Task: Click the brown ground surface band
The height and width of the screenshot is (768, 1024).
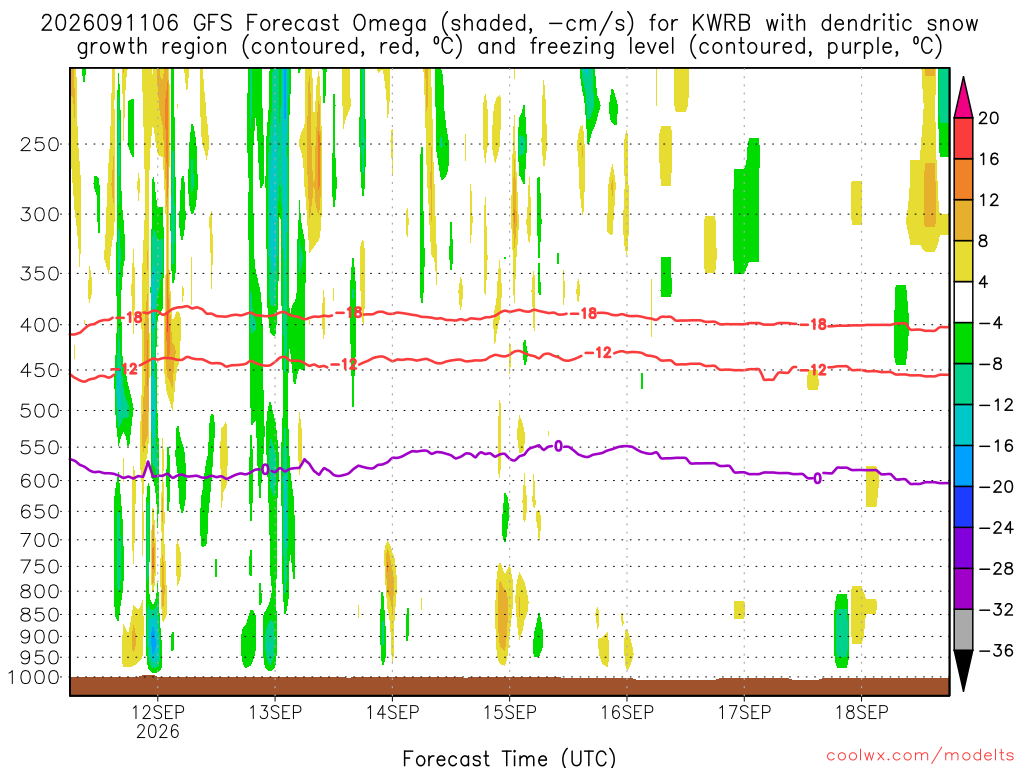Action: pyautogui.click(x=509, y=686)
